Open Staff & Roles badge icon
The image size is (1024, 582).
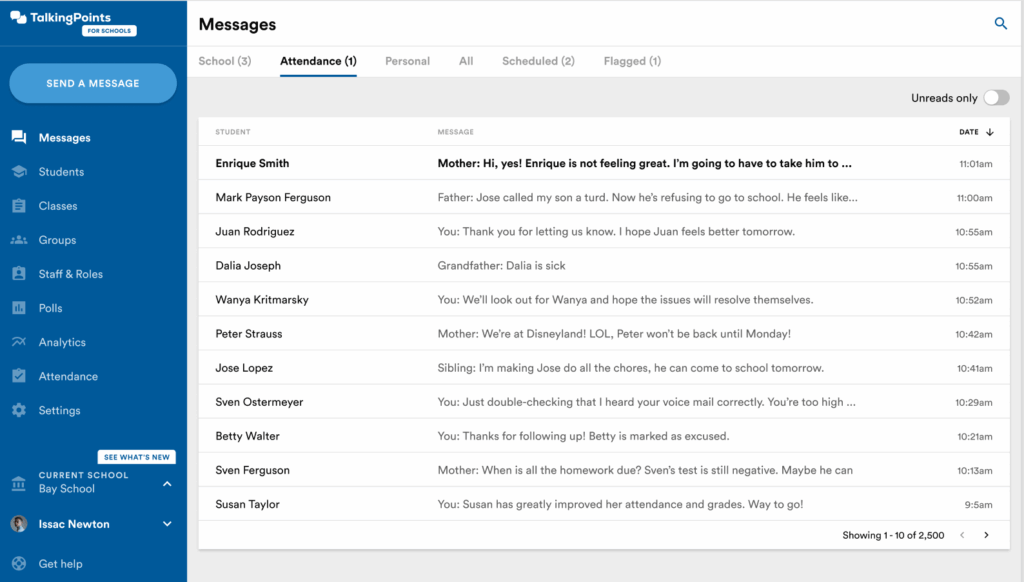pos(18,274)
